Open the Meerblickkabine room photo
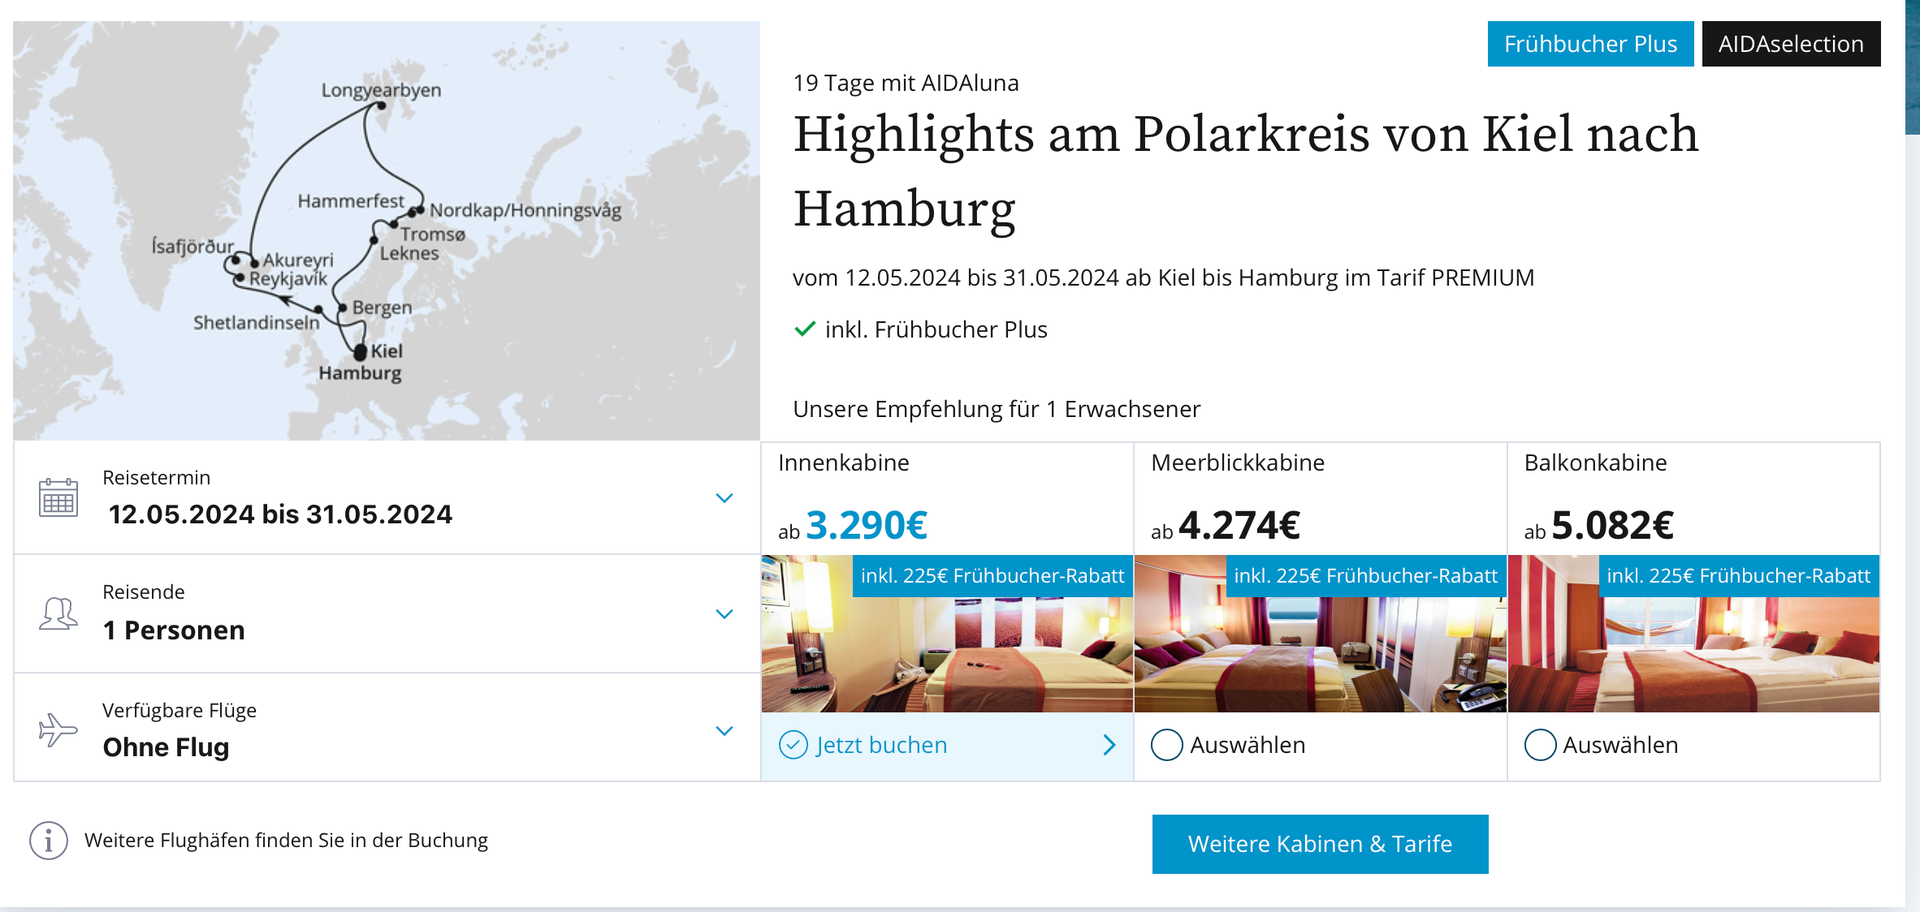The height and width of the screenshot is (912, 1920). [1320, 634]
